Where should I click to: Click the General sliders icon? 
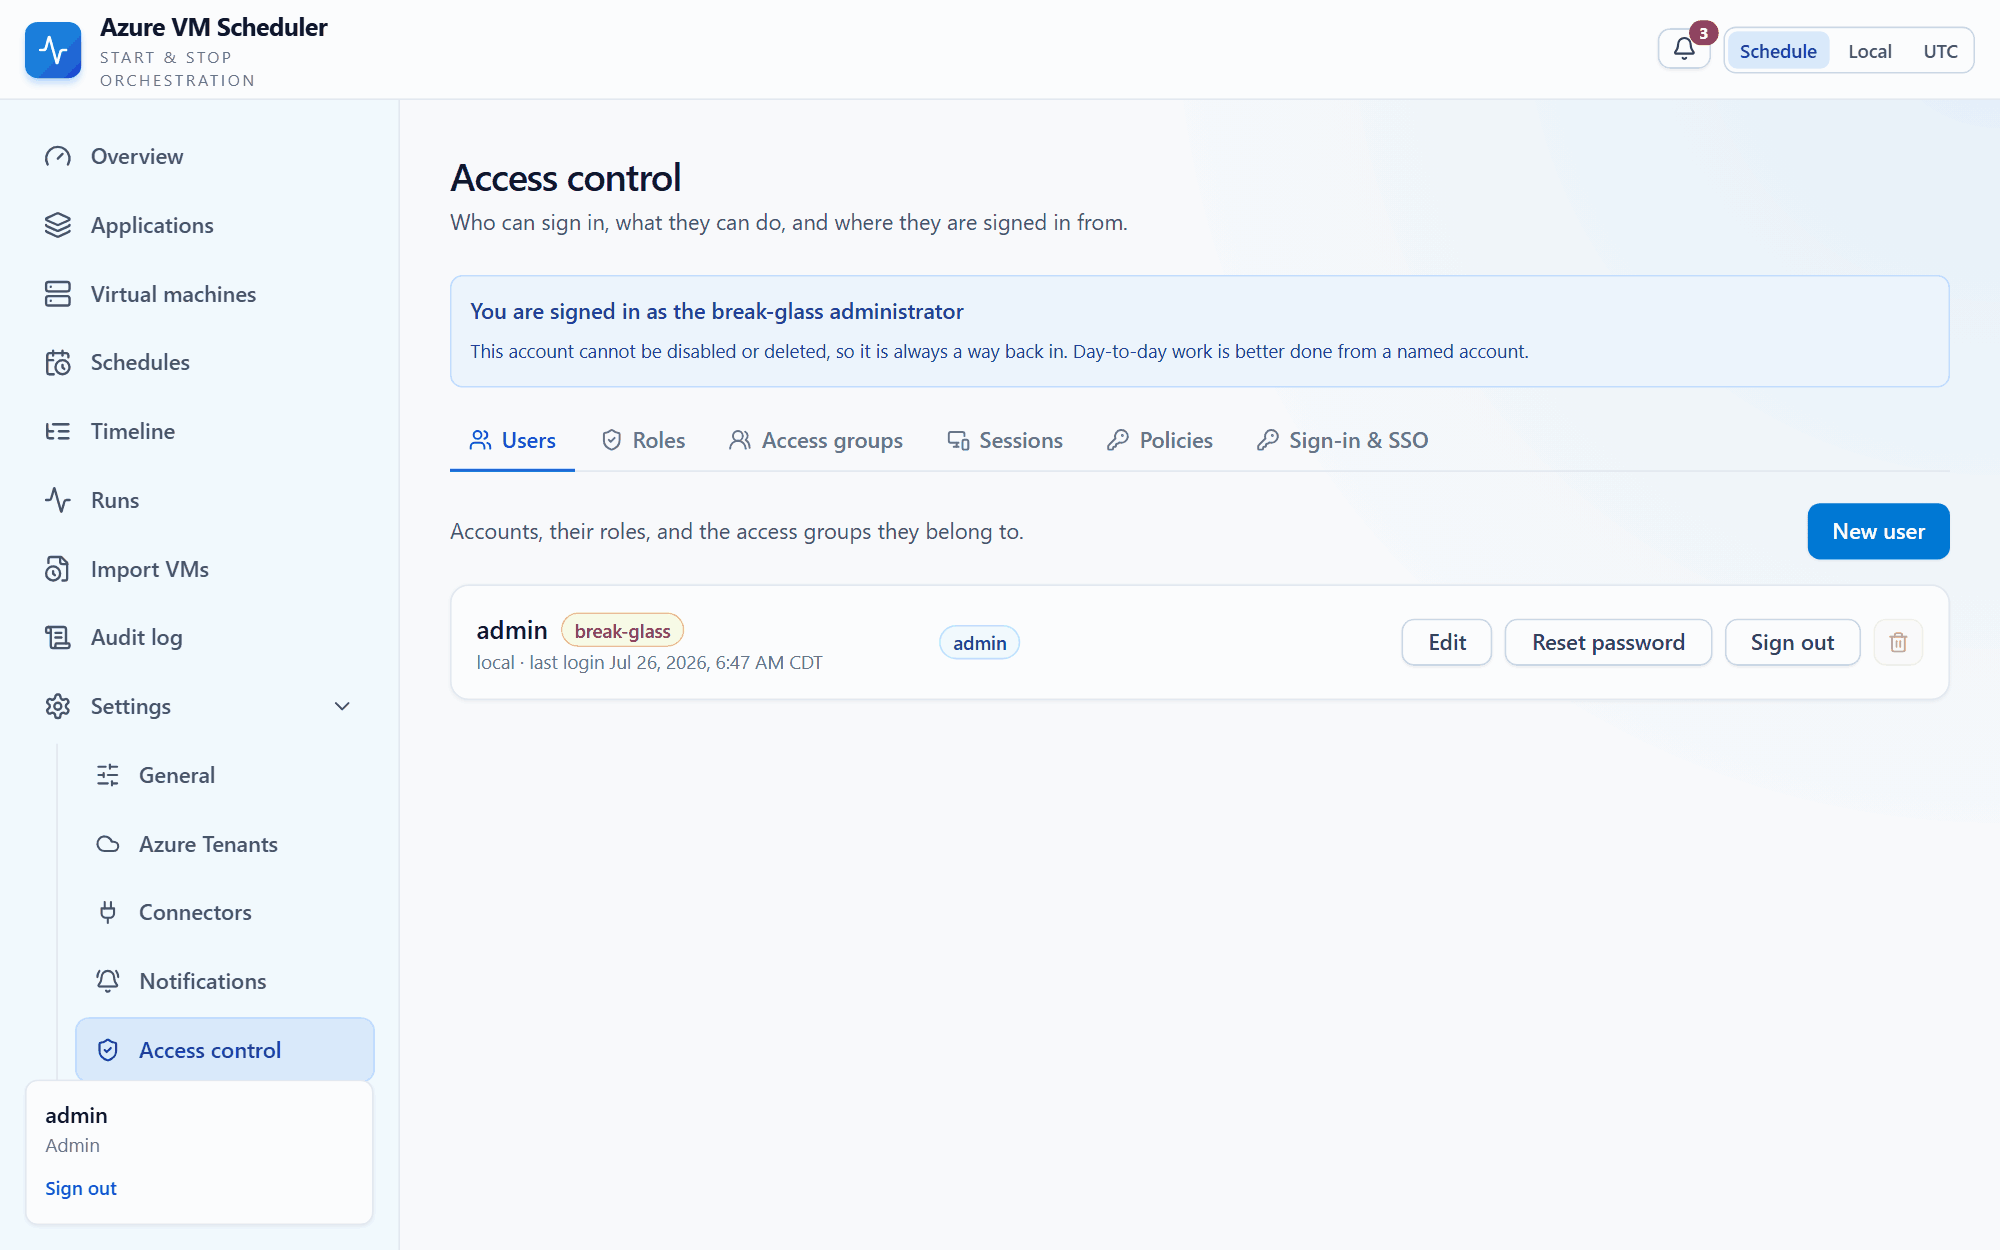(x=108, y=775)
